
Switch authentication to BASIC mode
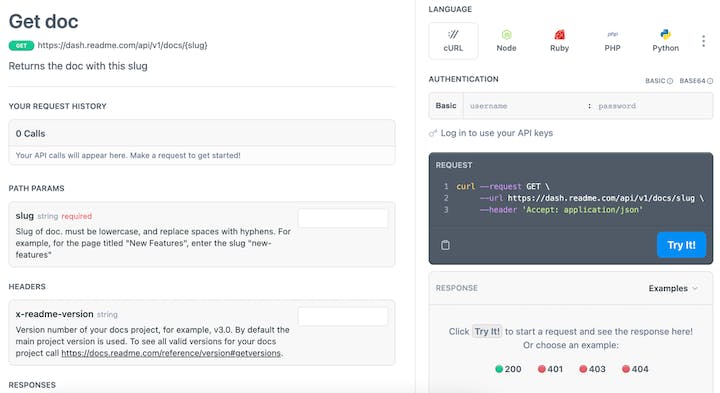655,81
